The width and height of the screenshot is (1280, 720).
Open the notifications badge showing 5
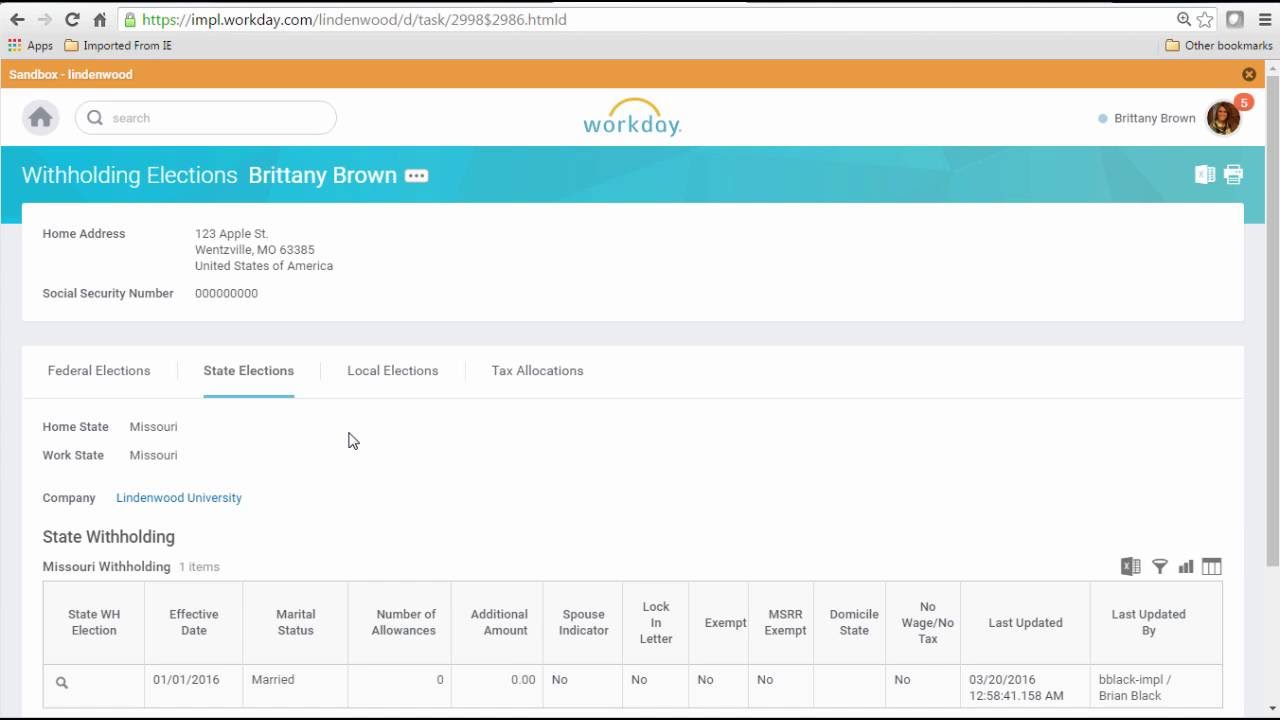[1244, 102]
